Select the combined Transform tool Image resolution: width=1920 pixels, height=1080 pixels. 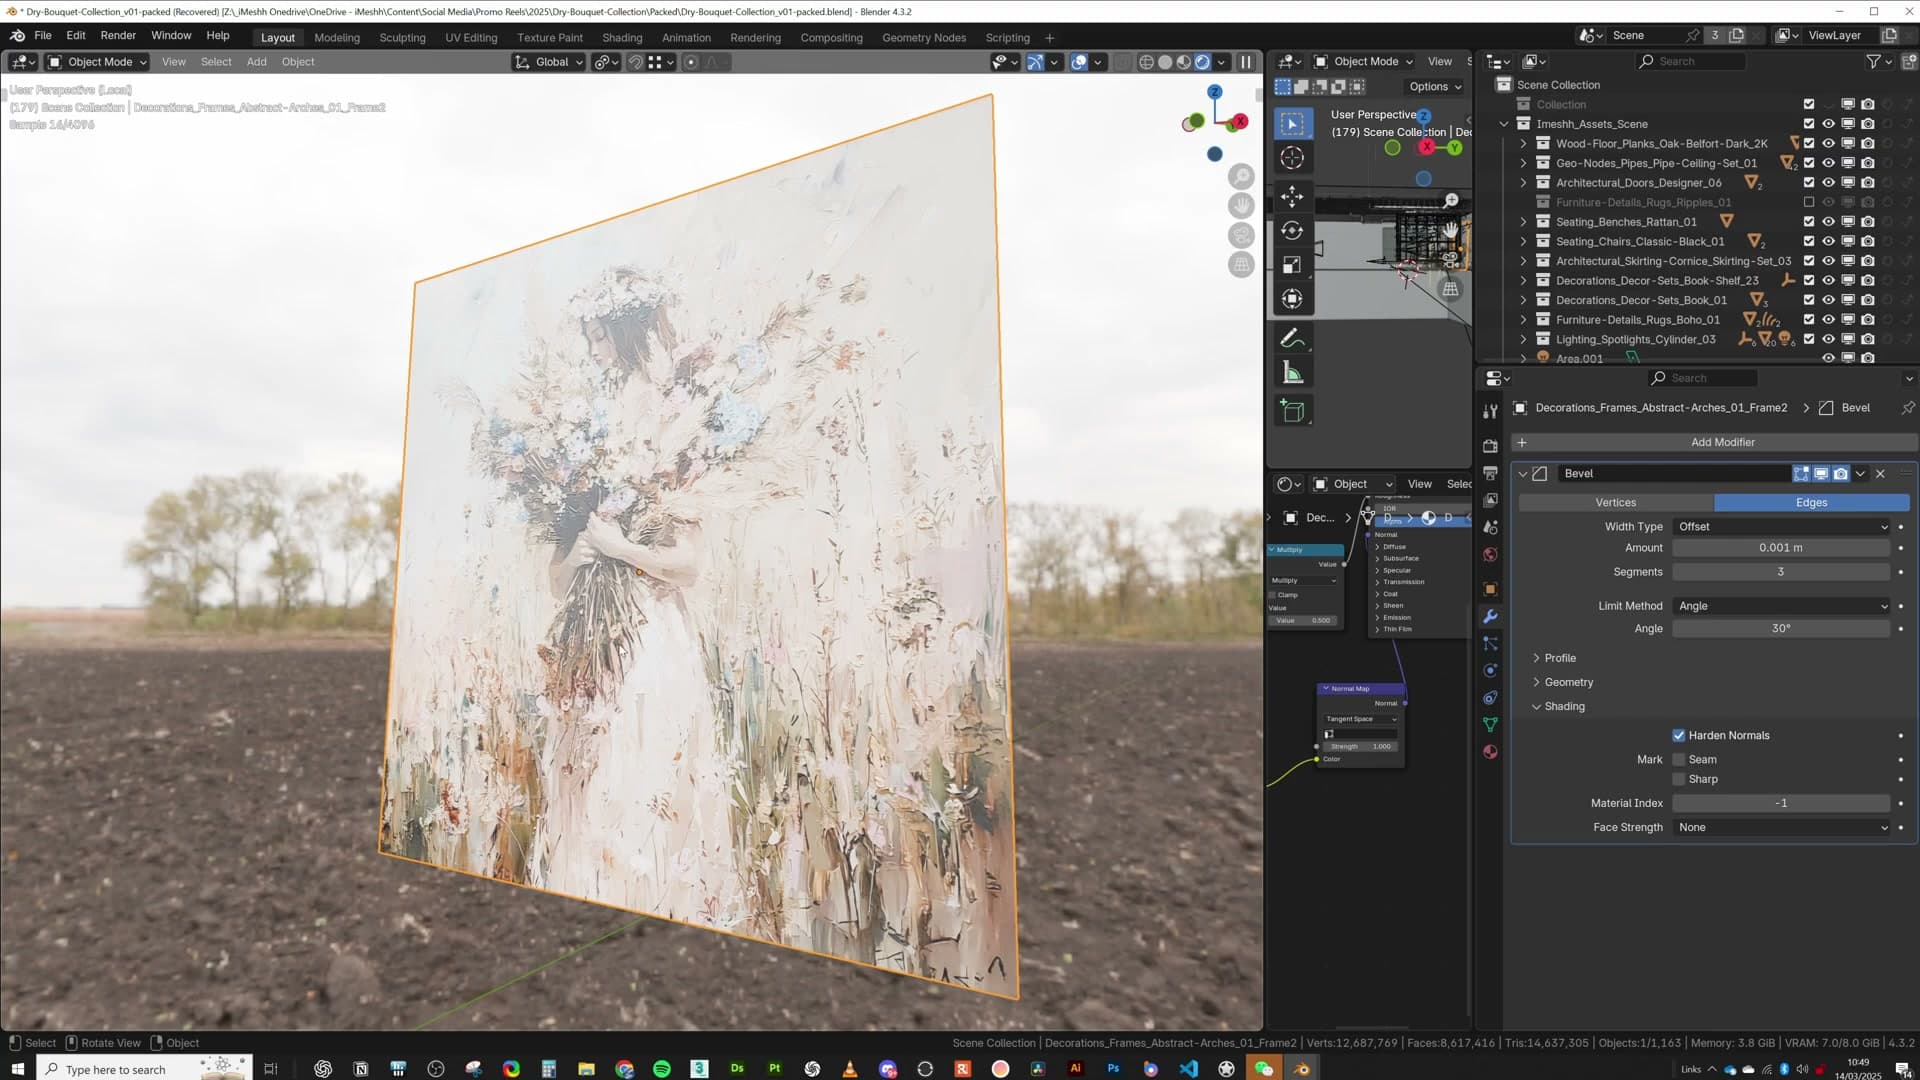pyautogui.click(x=1292, y=299)
